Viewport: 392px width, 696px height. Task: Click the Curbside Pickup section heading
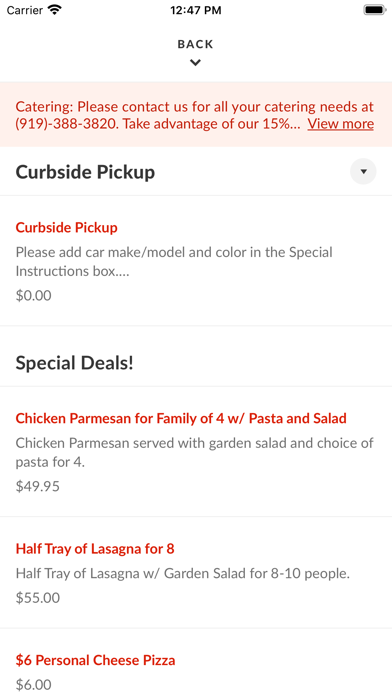85,172
